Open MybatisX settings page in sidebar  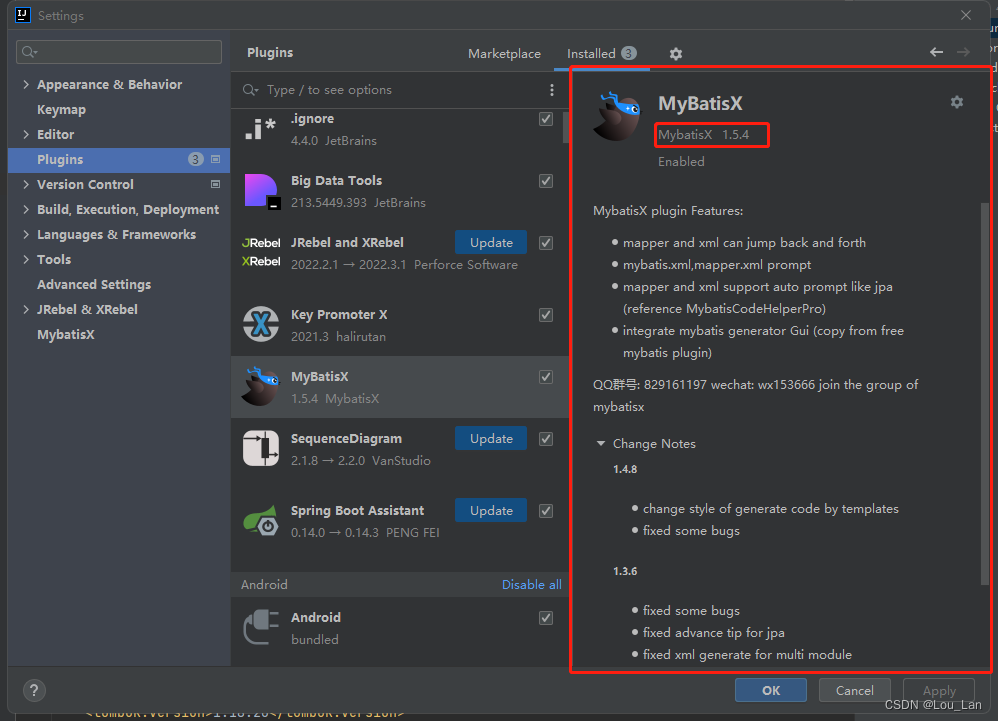pos(66,334)
